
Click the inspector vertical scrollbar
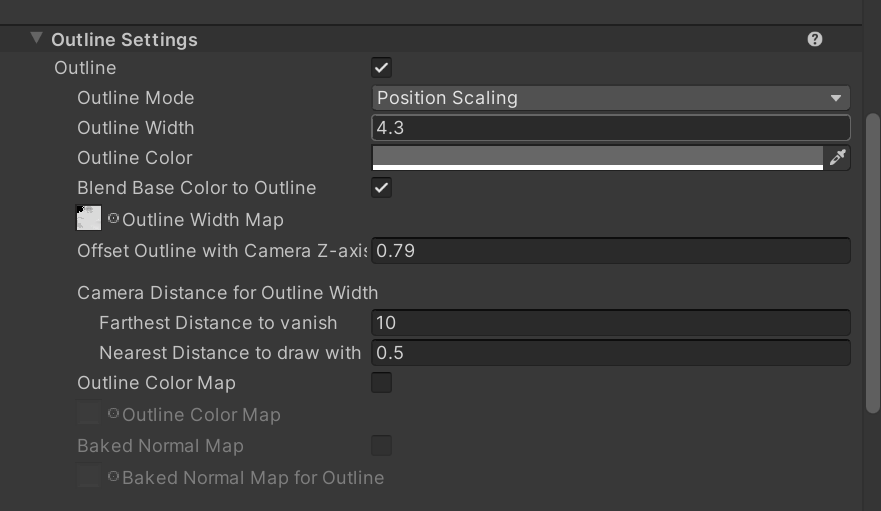click(873, 260)
